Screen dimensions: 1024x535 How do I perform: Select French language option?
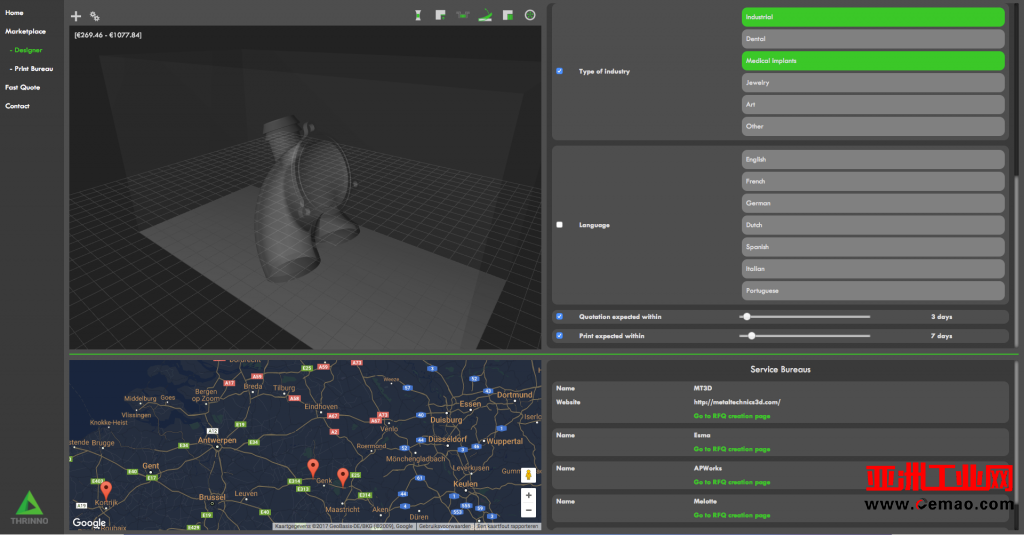872,181
